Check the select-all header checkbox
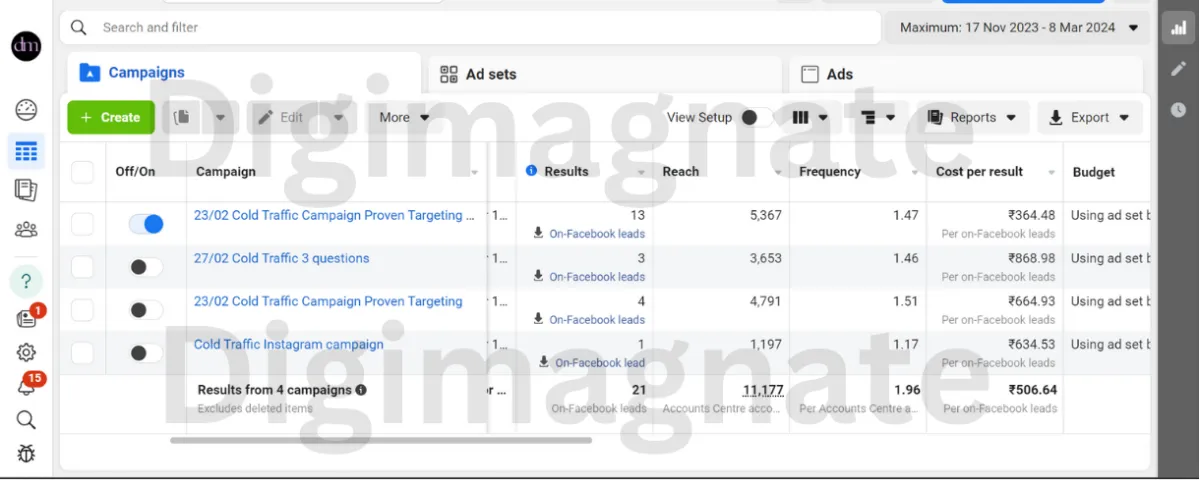The width and height of the screenshot is (1200, 486). pos(82,172)
